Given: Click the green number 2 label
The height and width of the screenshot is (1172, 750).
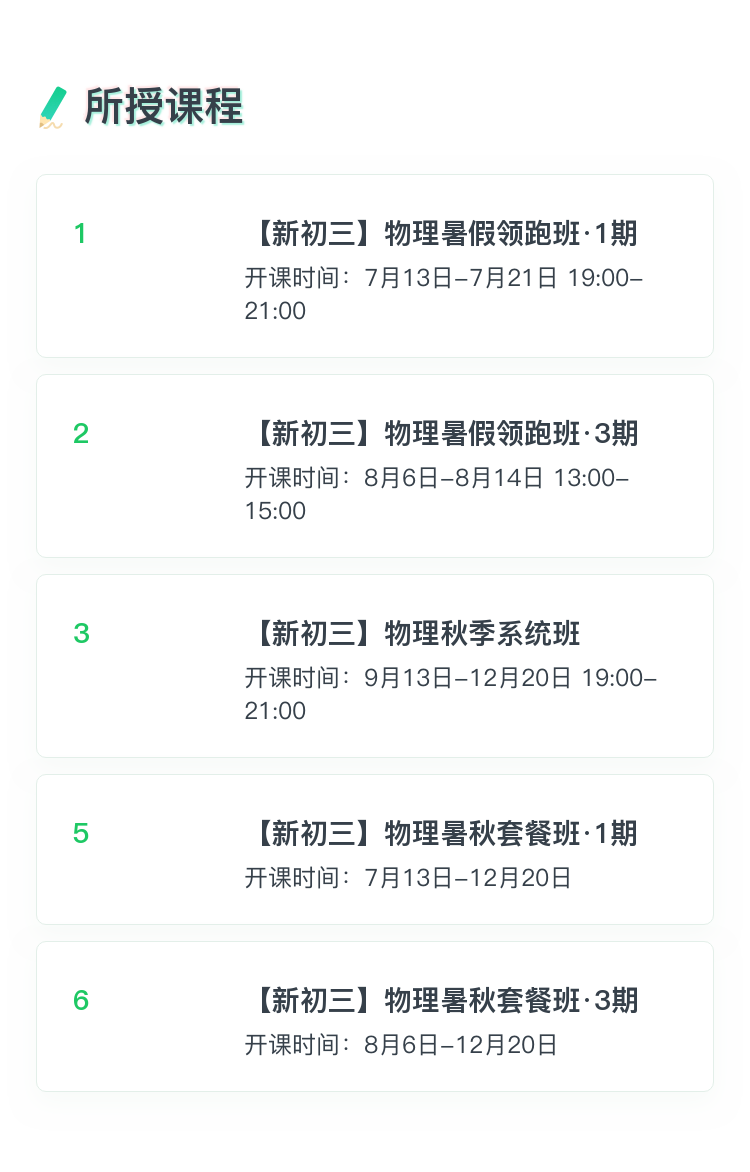Looking at the screenshot, I should tap(81, 434).
